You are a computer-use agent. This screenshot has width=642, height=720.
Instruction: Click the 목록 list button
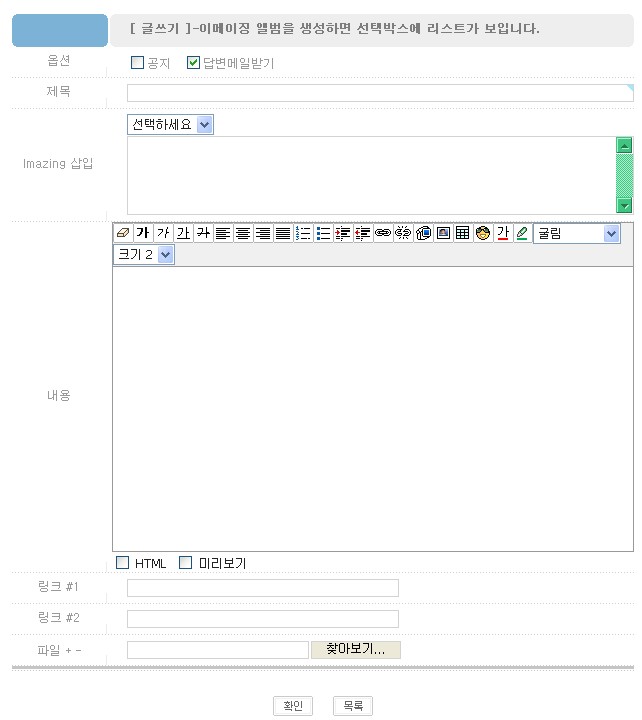[x=353, y=706]
